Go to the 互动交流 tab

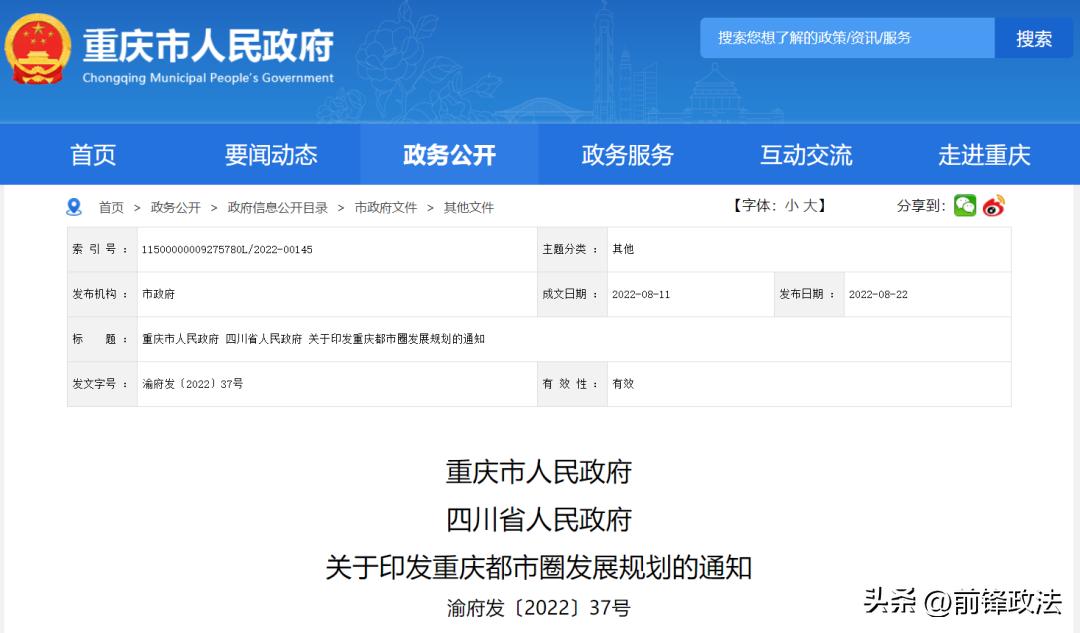[x=806, y=155]
